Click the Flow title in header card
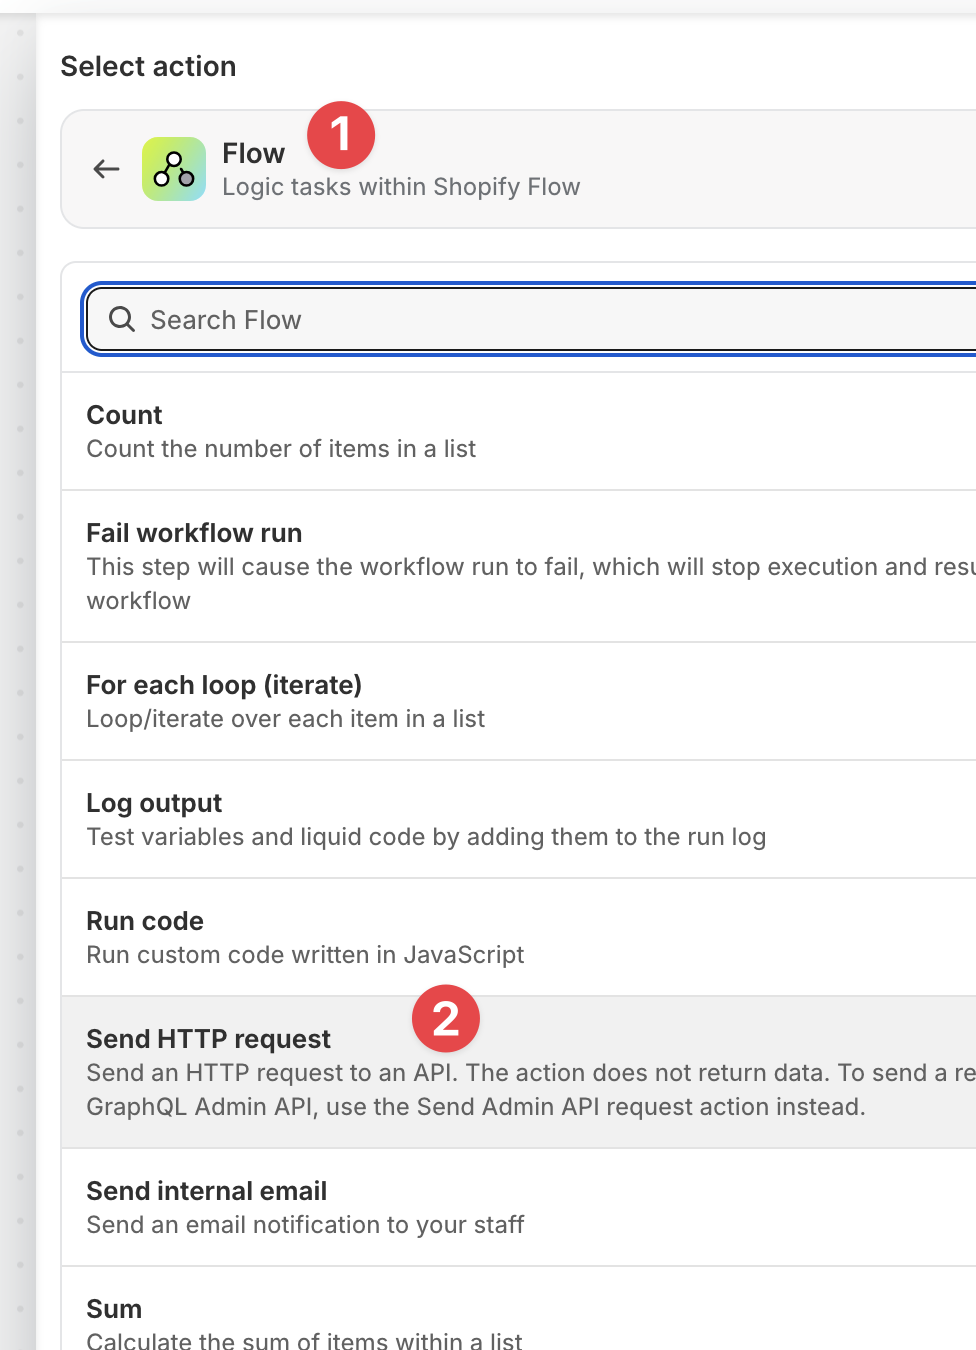 (x=253, y=153)
